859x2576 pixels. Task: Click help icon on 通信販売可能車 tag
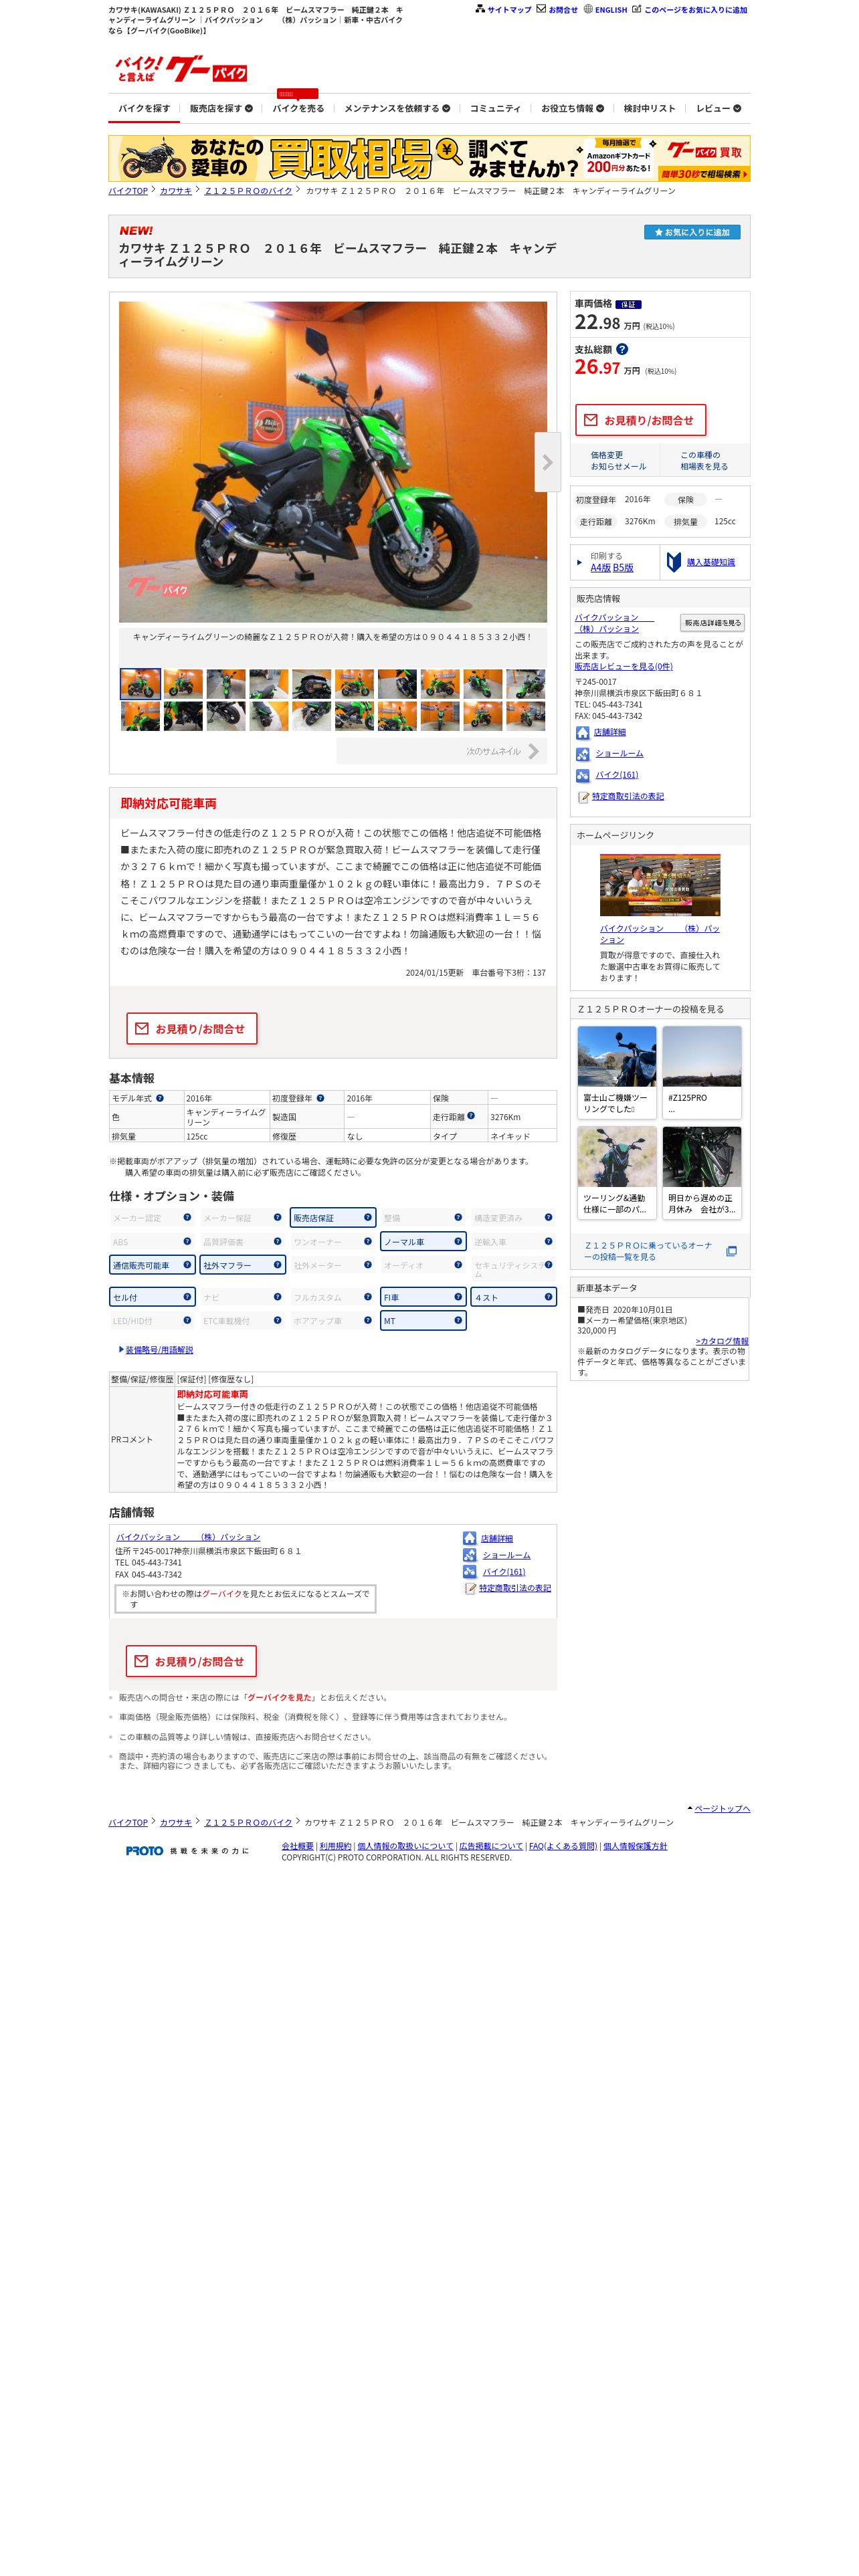(187, 1265)
